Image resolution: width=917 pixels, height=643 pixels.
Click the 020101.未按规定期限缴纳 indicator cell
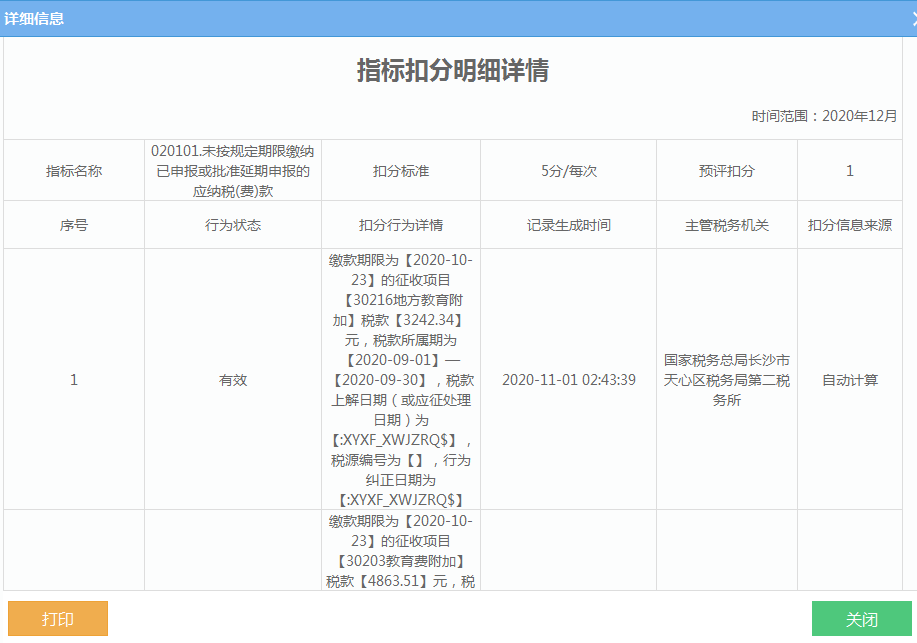233,171
